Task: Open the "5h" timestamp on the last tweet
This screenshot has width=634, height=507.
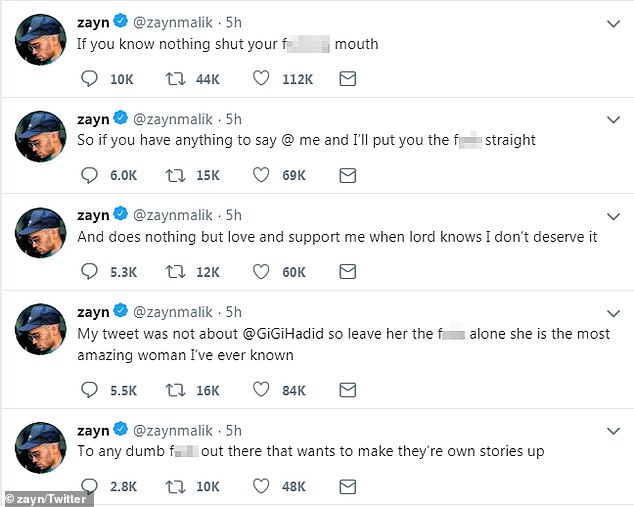Action: pyautogui.click(x=233, y=429)
